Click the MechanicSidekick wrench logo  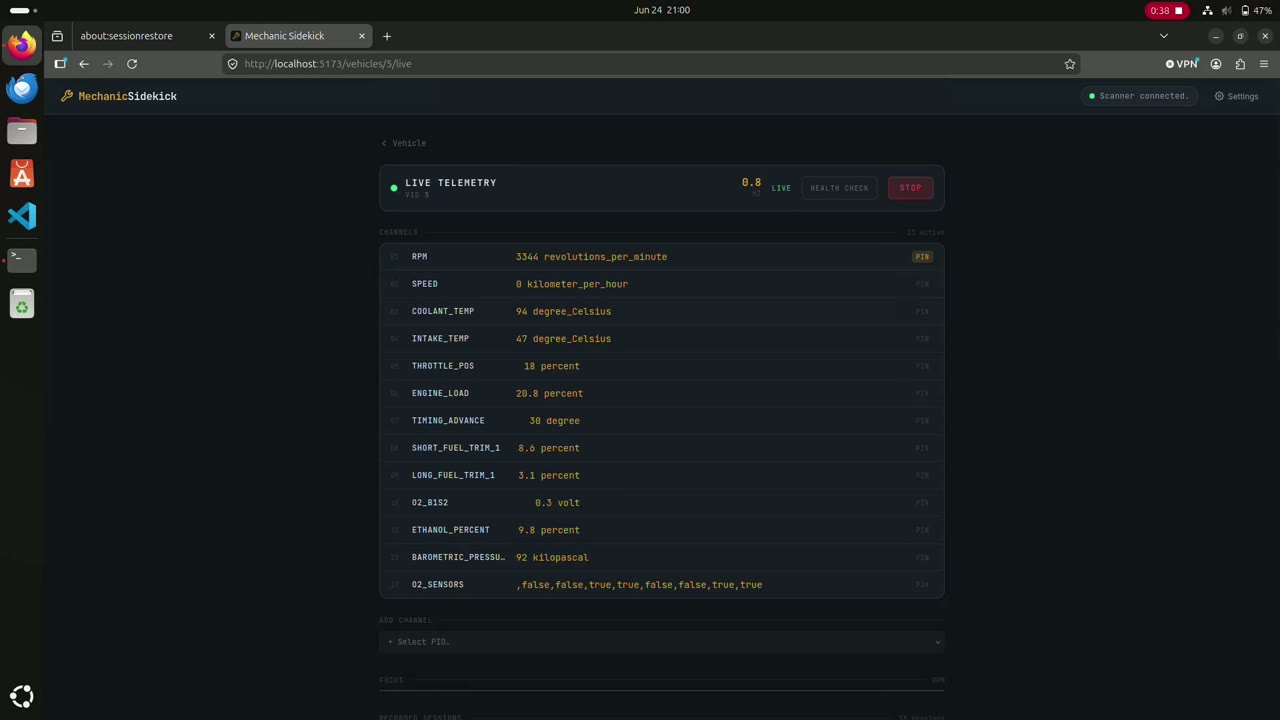pos(67,96)
